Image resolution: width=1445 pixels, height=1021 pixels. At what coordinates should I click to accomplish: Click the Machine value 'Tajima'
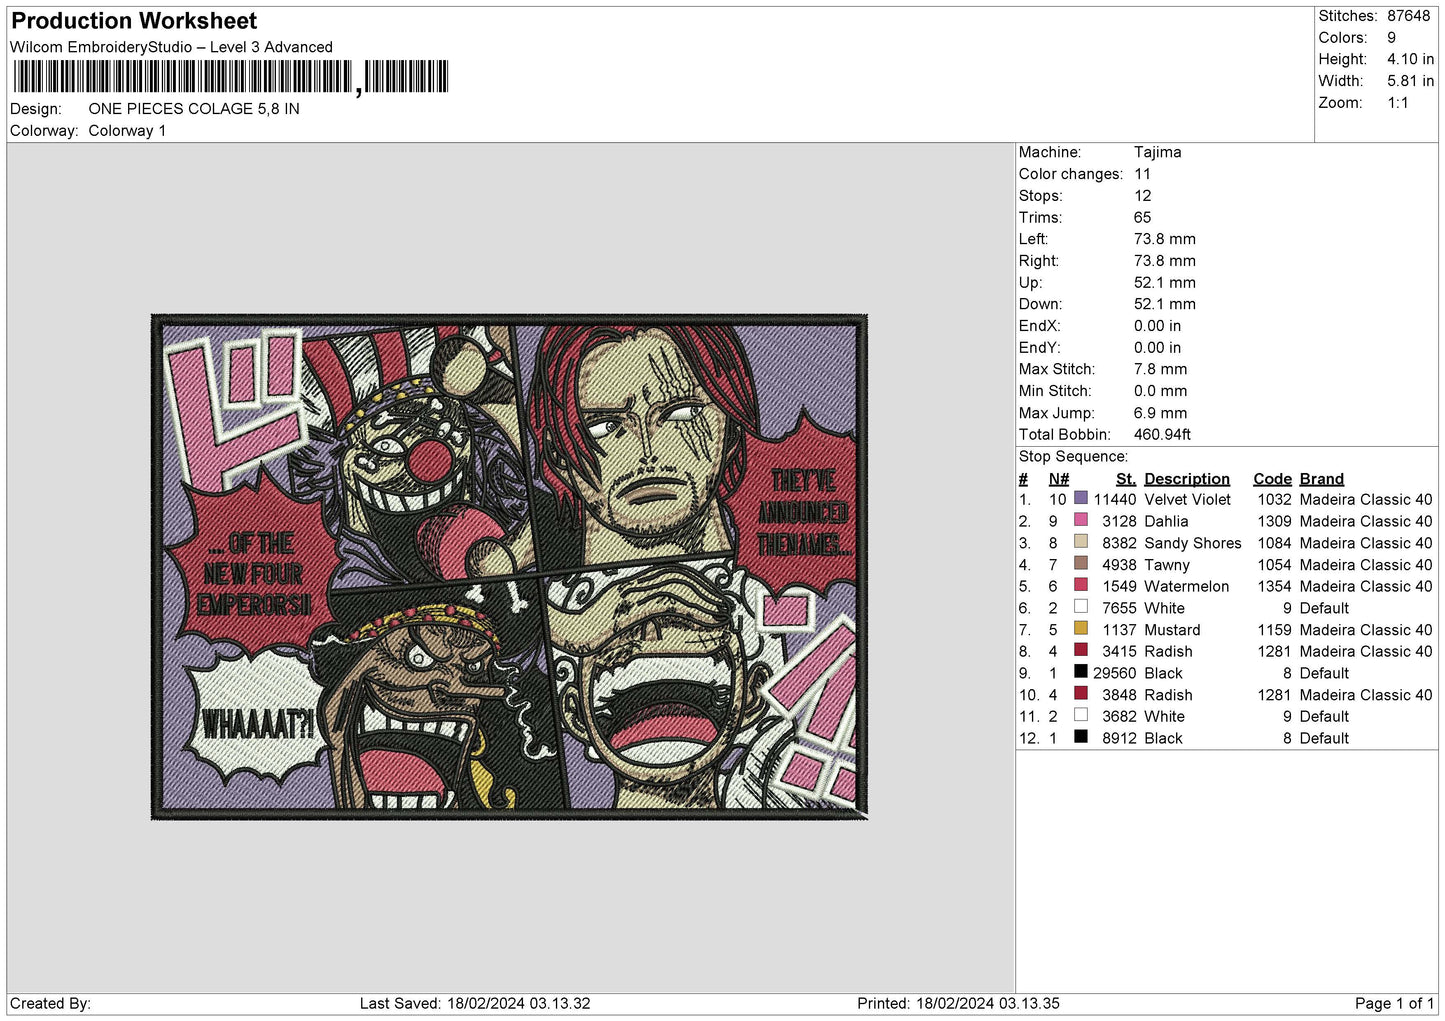click(1158, 152)
